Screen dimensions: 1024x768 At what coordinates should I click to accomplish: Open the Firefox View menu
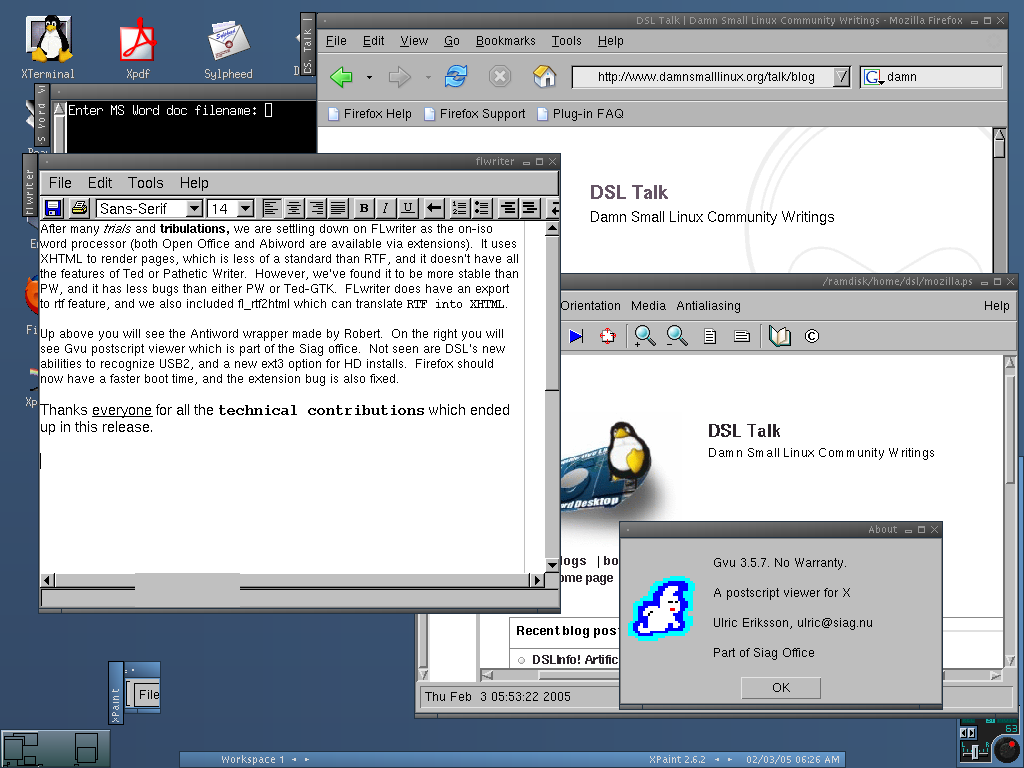tap(414, 40)
